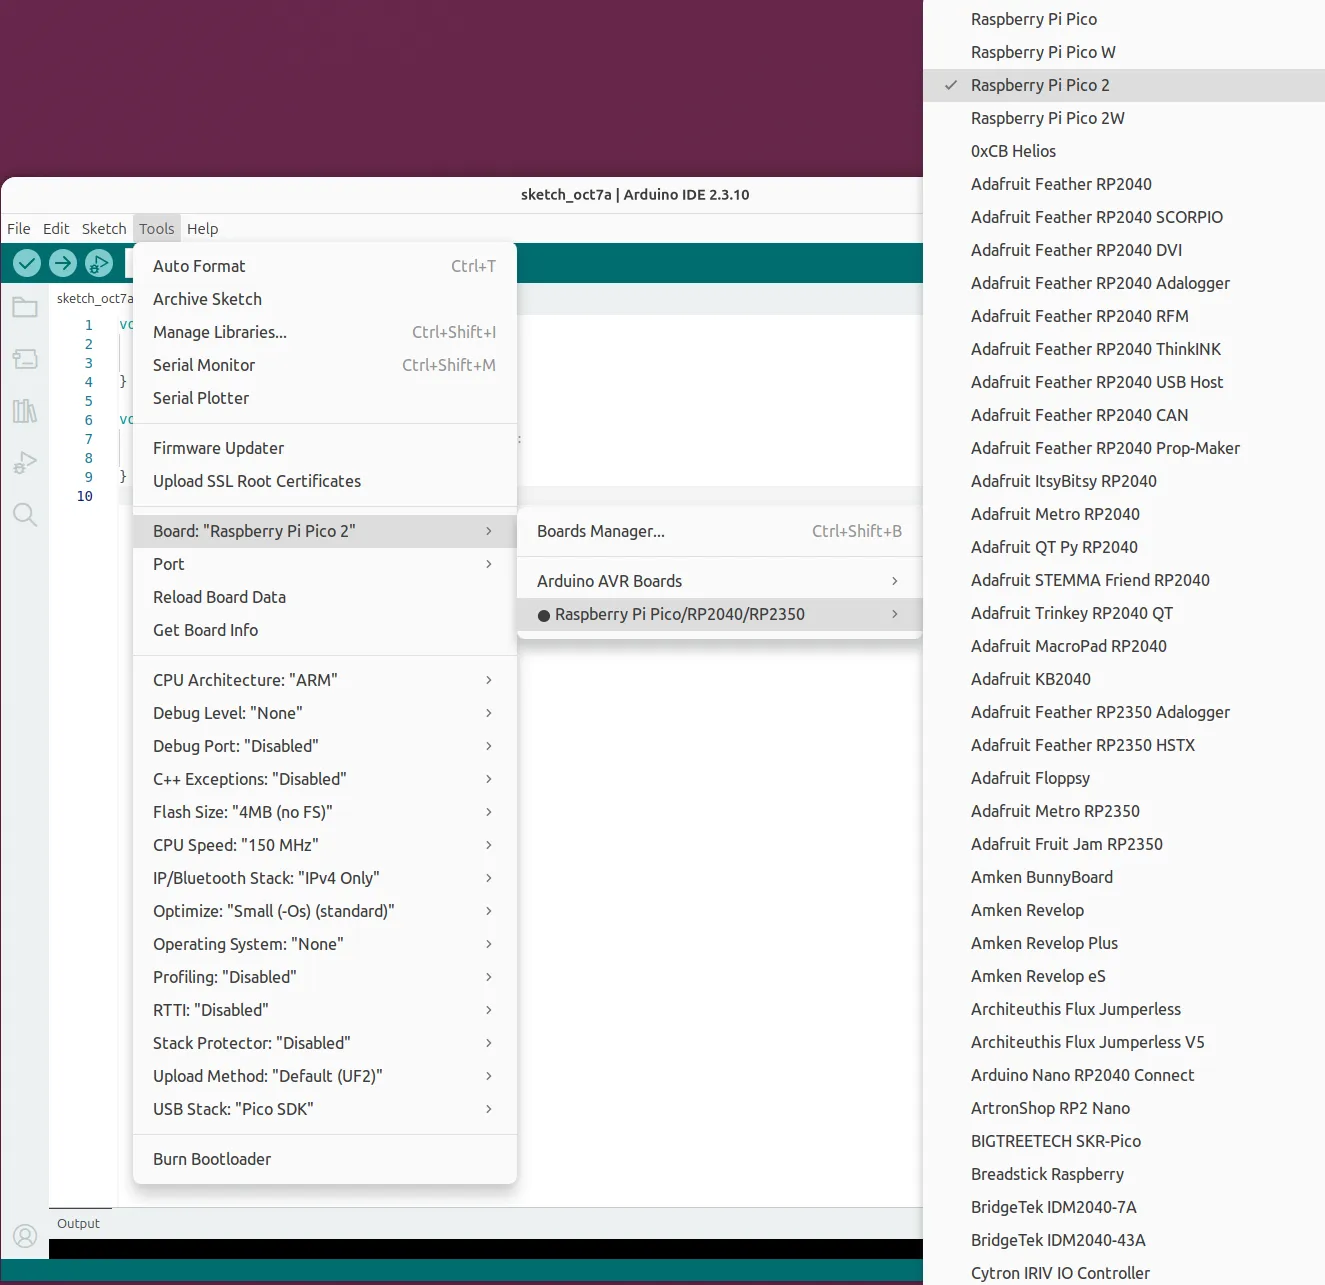
Task: Open the Sketch menu
Action: tap(104, 228)
